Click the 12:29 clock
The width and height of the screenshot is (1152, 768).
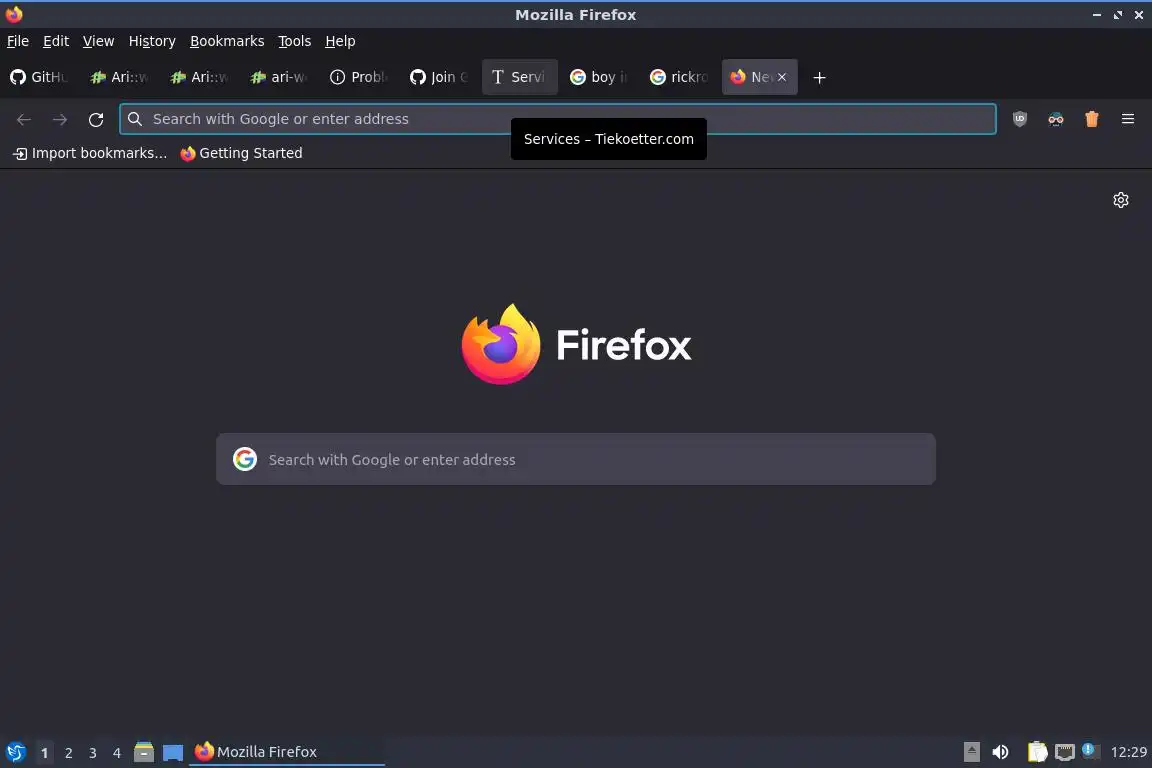[1128, 752]
